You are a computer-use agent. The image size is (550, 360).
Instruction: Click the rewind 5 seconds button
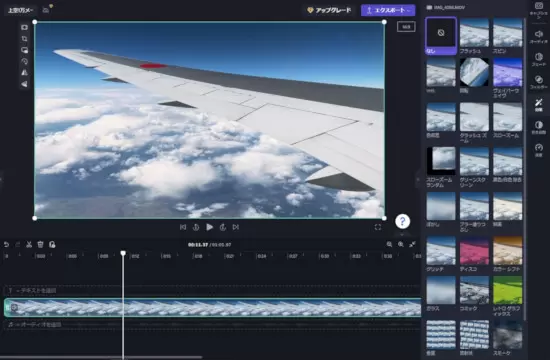pyautogui.click(x=196, y=227)
